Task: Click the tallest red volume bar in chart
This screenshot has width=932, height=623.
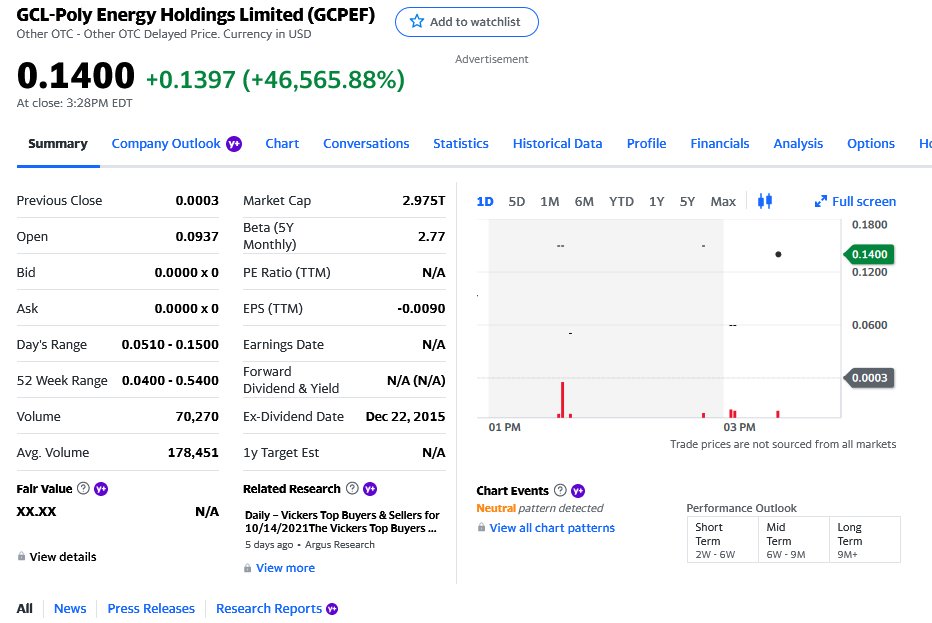Action: [562, 399]
